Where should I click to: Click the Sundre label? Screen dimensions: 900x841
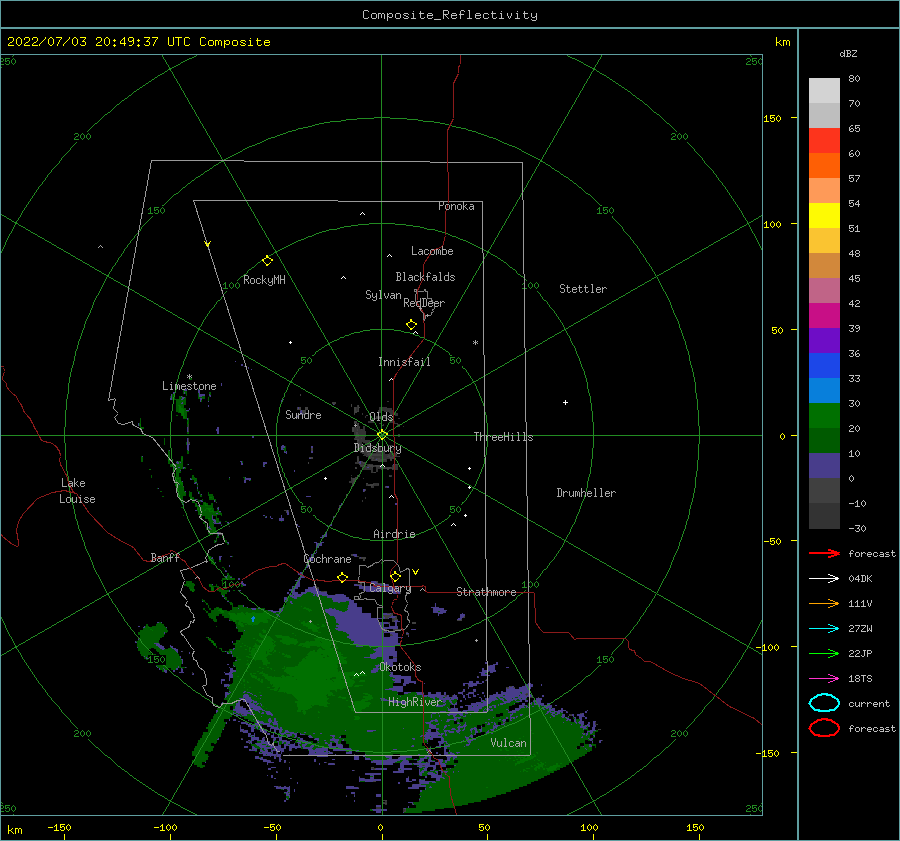point(303,414)
